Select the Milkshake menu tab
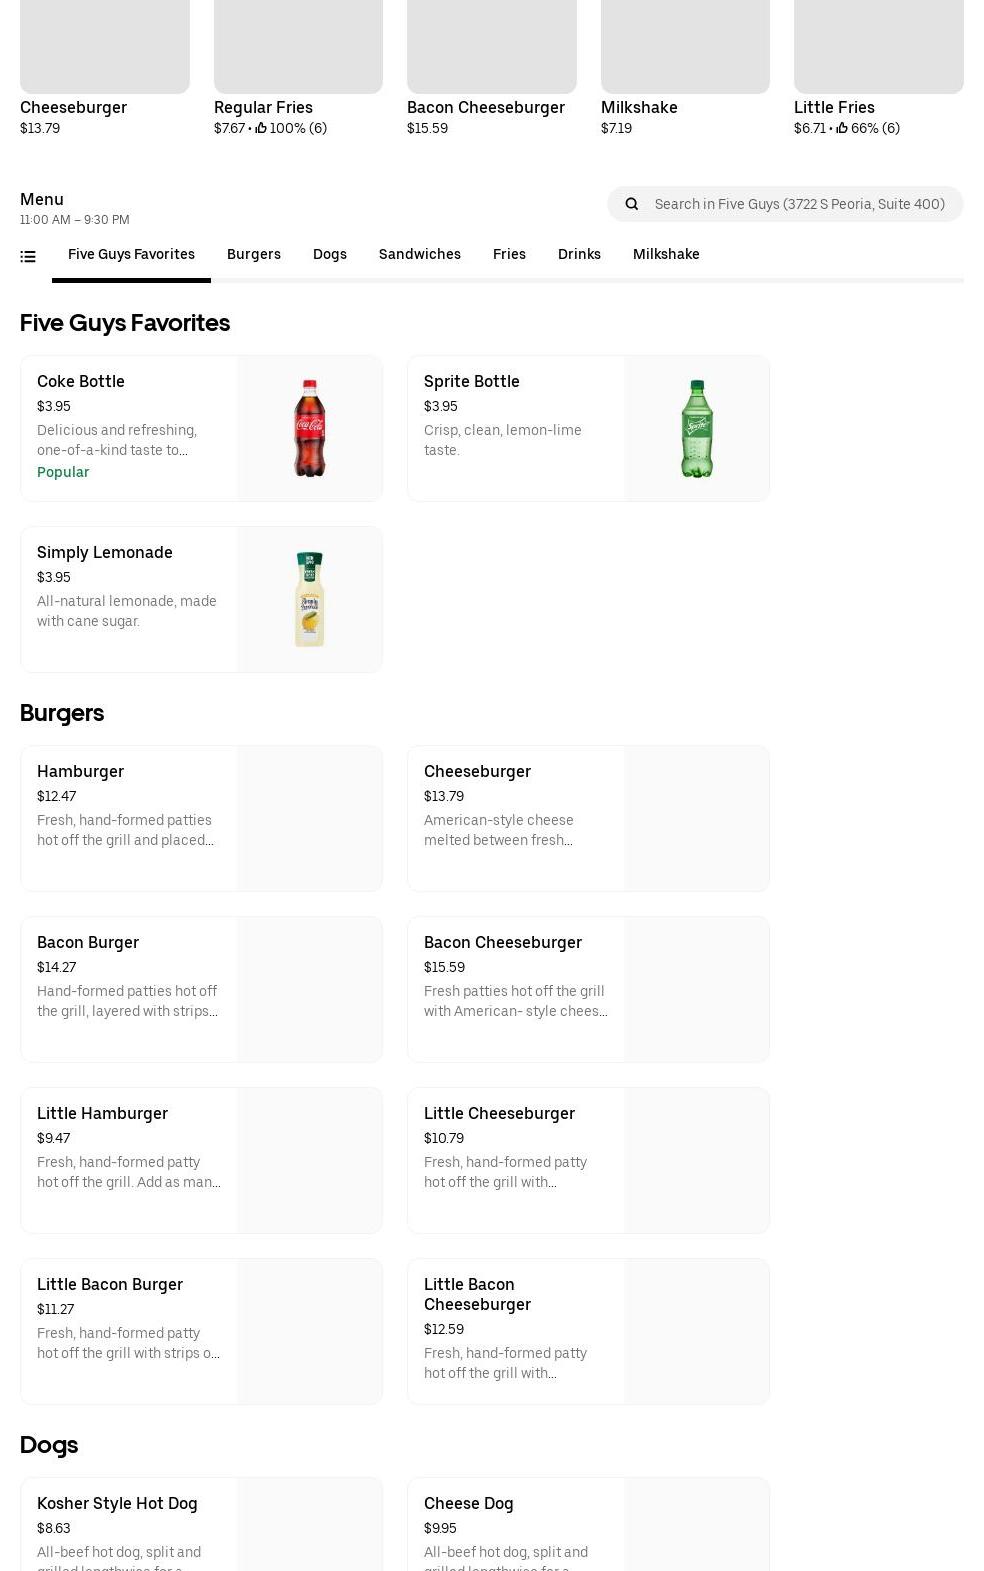This screenshot has height=1571, width=984. click(x=666, y=255)
